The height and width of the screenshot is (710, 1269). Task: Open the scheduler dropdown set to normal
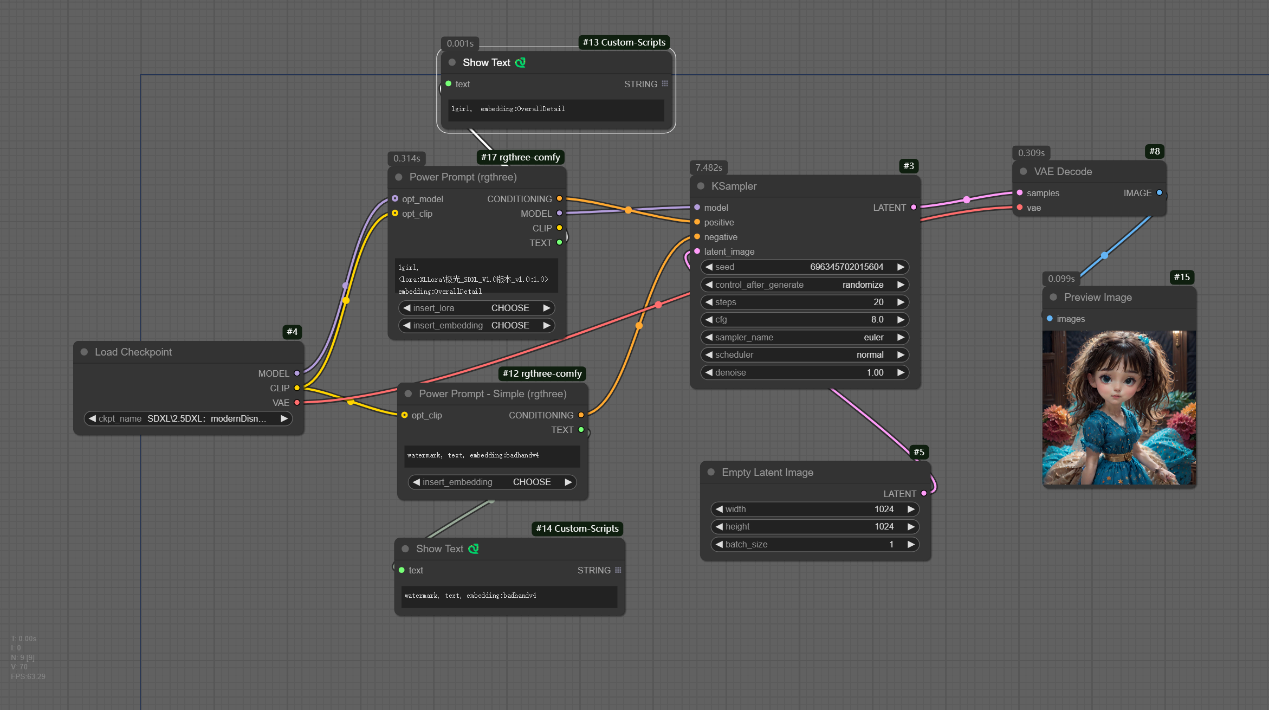[x=804, y=355]
